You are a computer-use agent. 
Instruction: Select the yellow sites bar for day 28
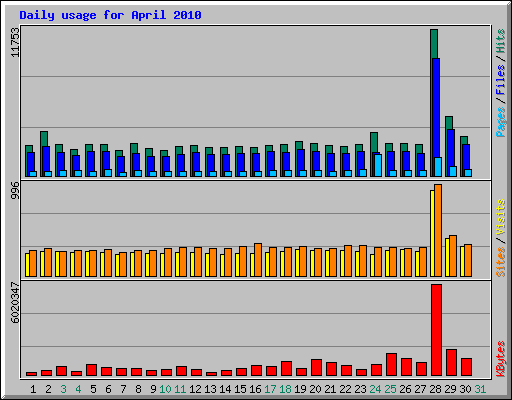point(432,233)
